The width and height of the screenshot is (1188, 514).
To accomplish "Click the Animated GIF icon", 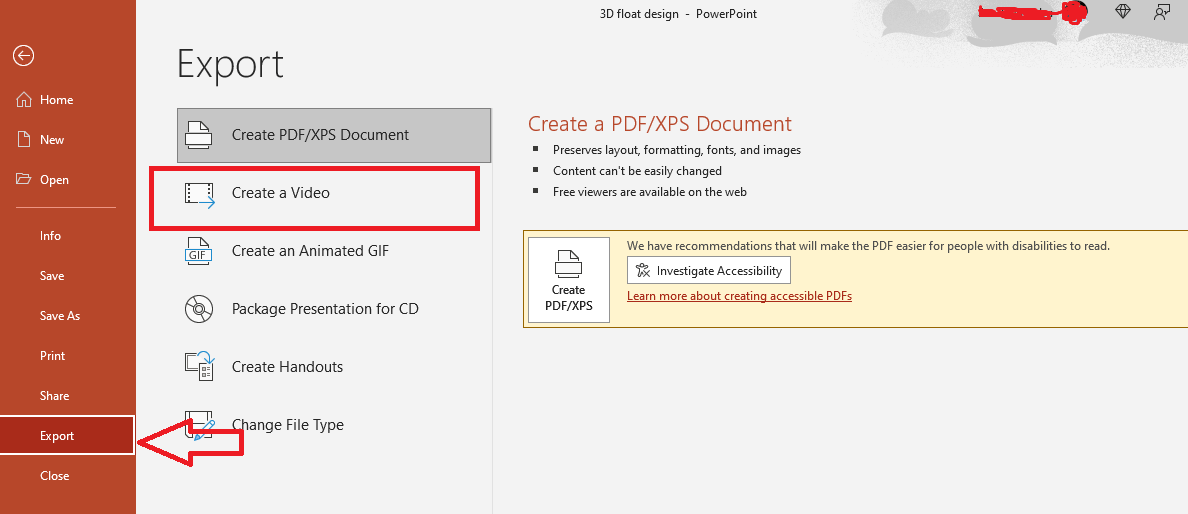I will [x=199, y=251].
